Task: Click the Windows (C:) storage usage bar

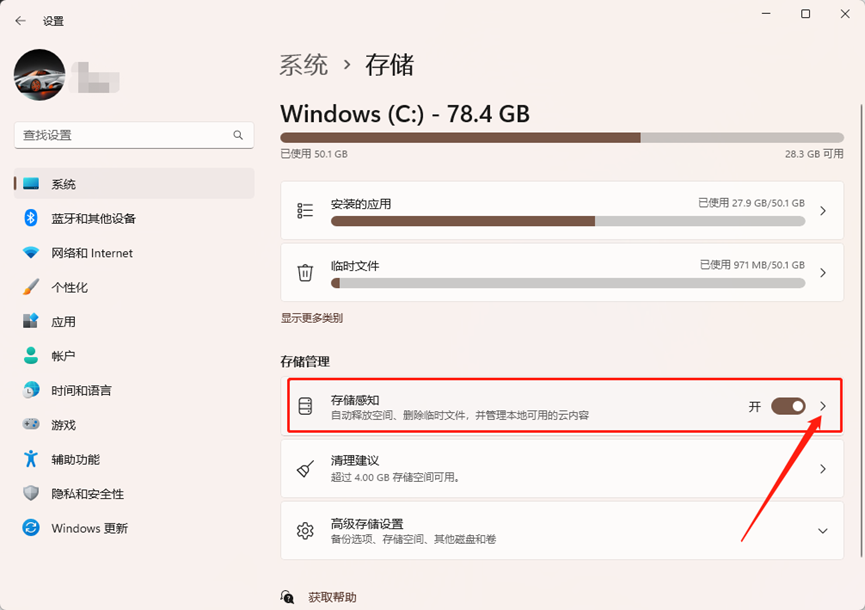Action: tap(561, 137)
